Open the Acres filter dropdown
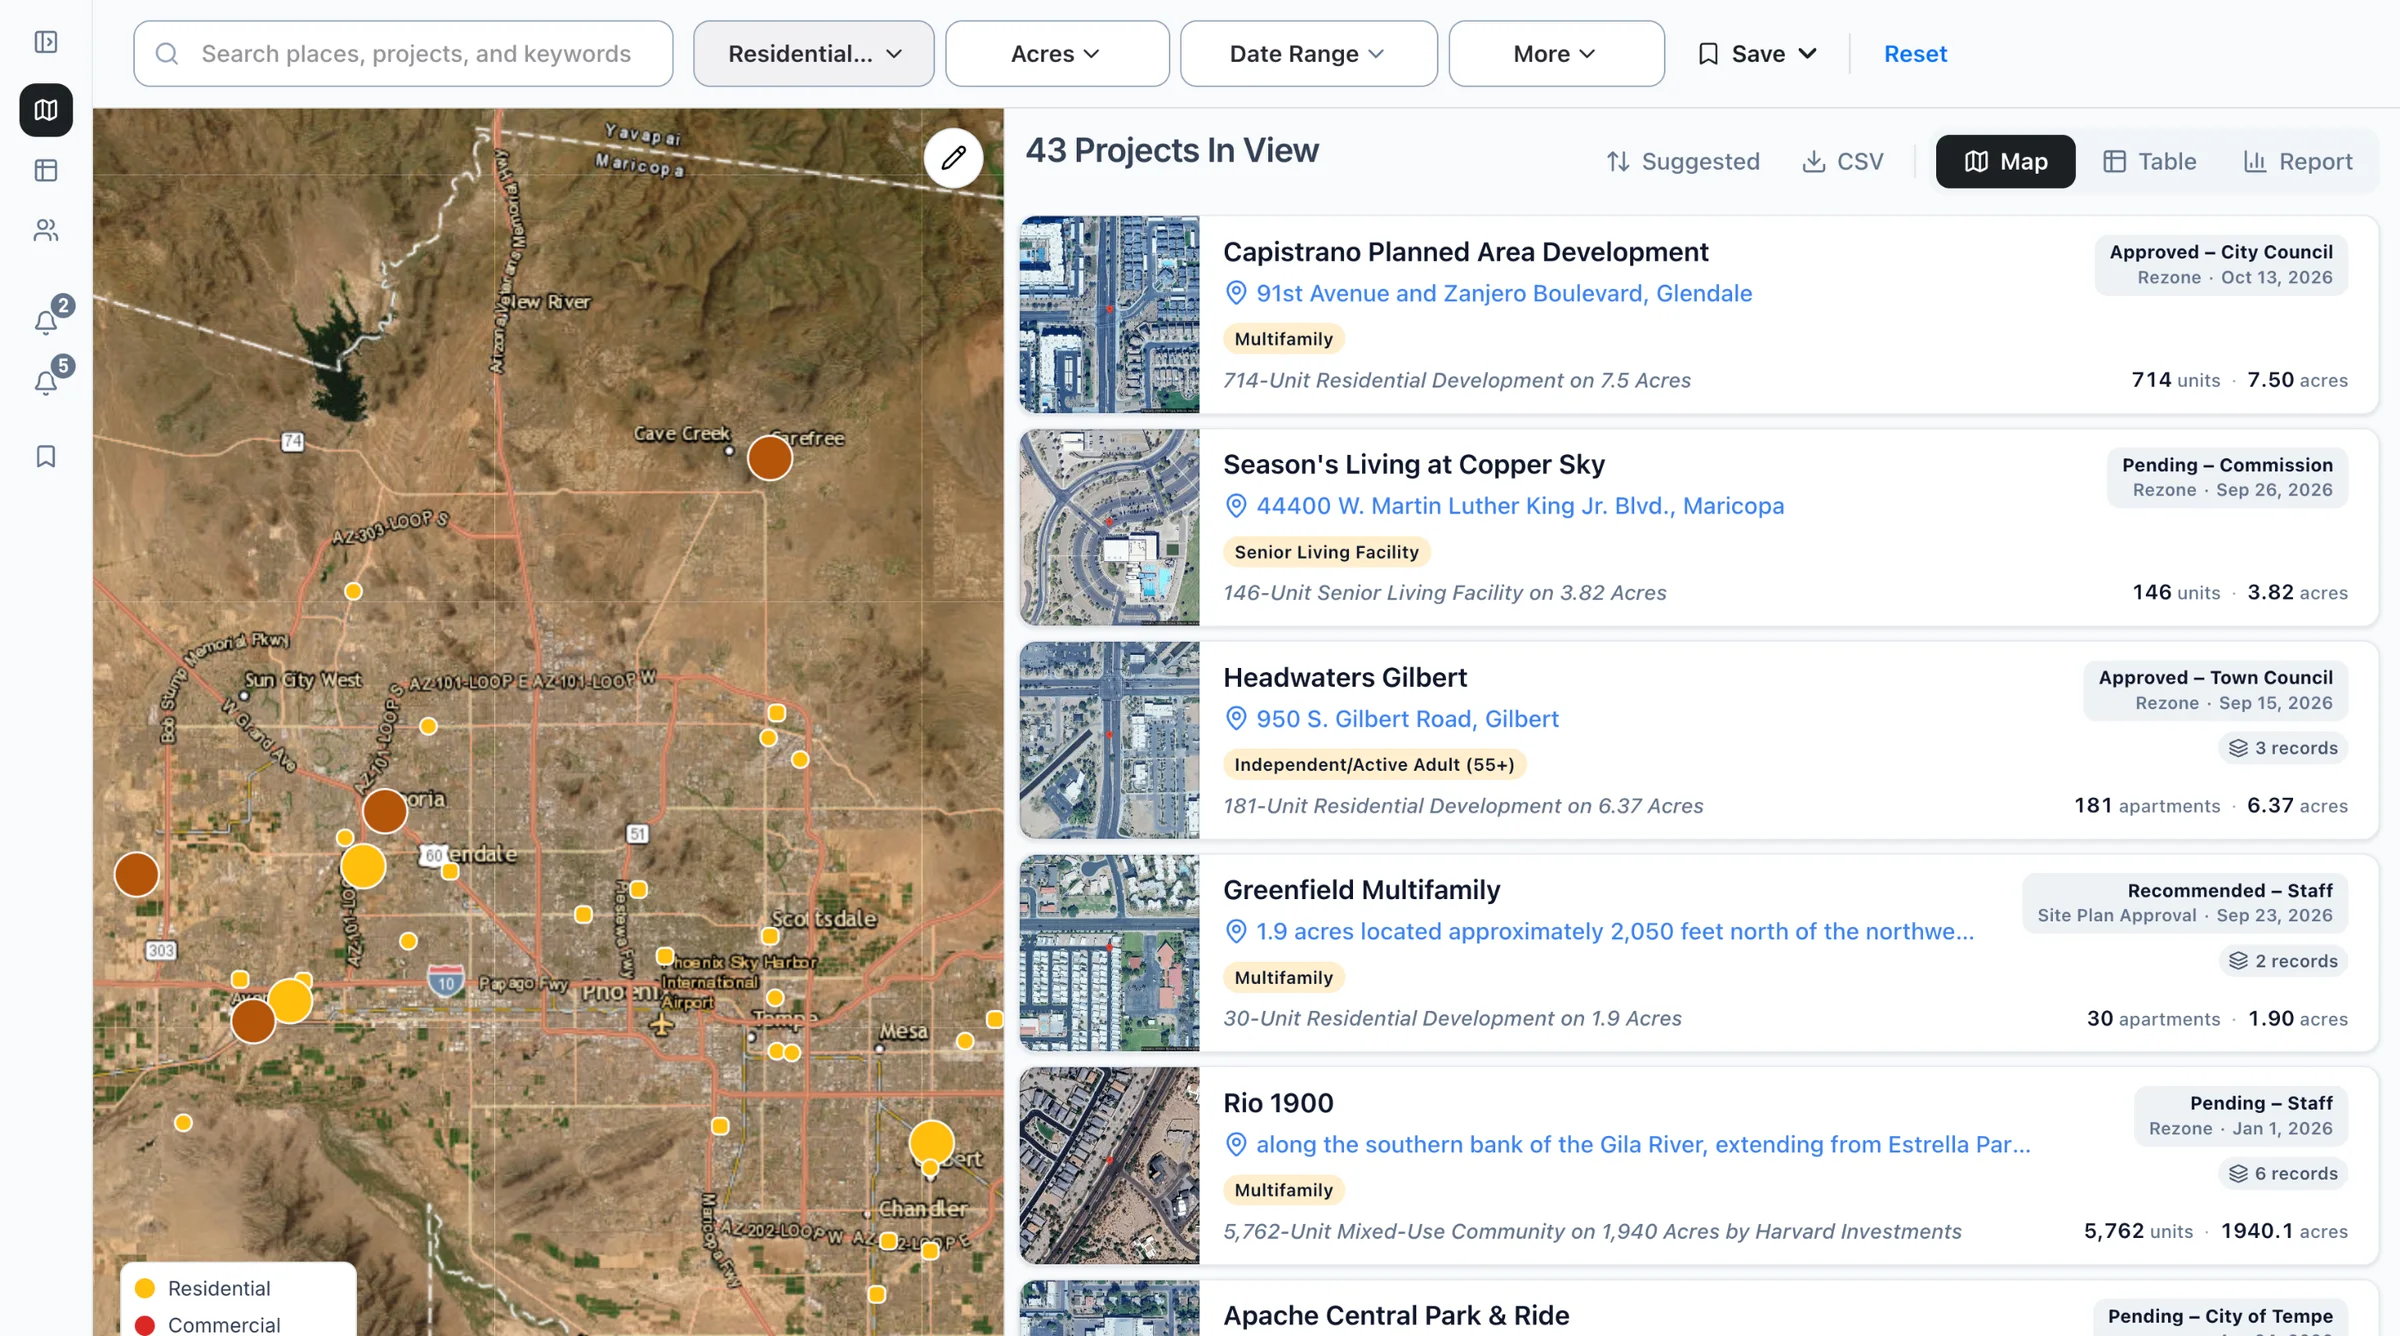The width and height of the screenshot is (2400, 1336). click(1057, 54)
